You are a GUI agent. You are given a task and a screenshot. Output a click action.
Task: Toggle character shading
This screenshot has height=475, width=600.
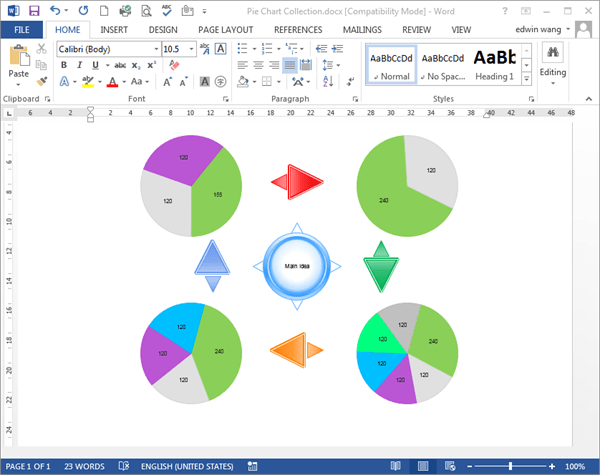(205, 82)
